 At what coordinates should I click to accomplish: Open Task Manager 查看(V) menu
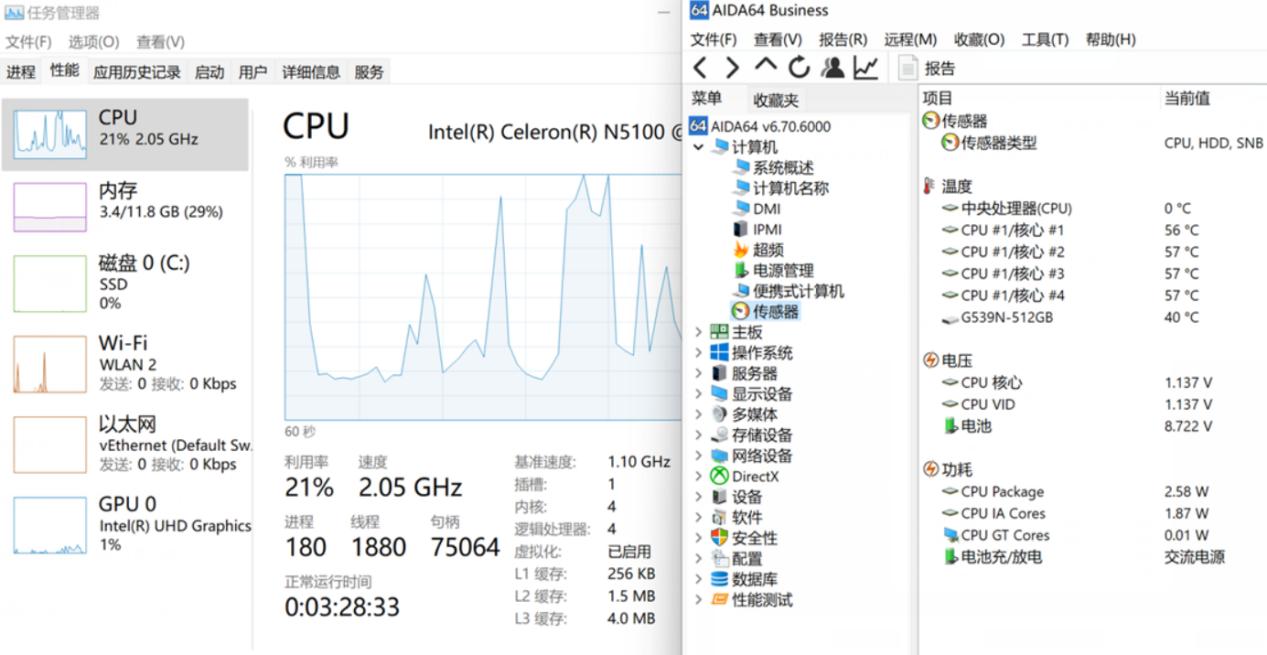[x=160, y=42]
